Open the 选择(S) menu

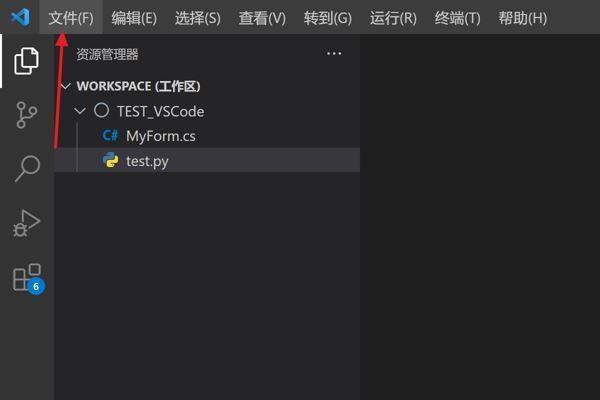(x=197, y=18)
